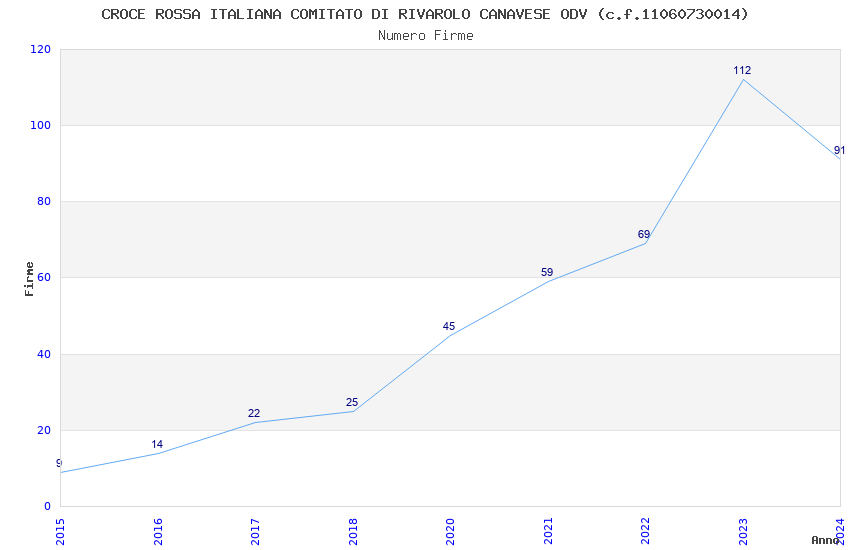The width and height of the screenshot is (850, 550).
Task: Select the data label 91 for 2024
Action: (x=839, y=150)
